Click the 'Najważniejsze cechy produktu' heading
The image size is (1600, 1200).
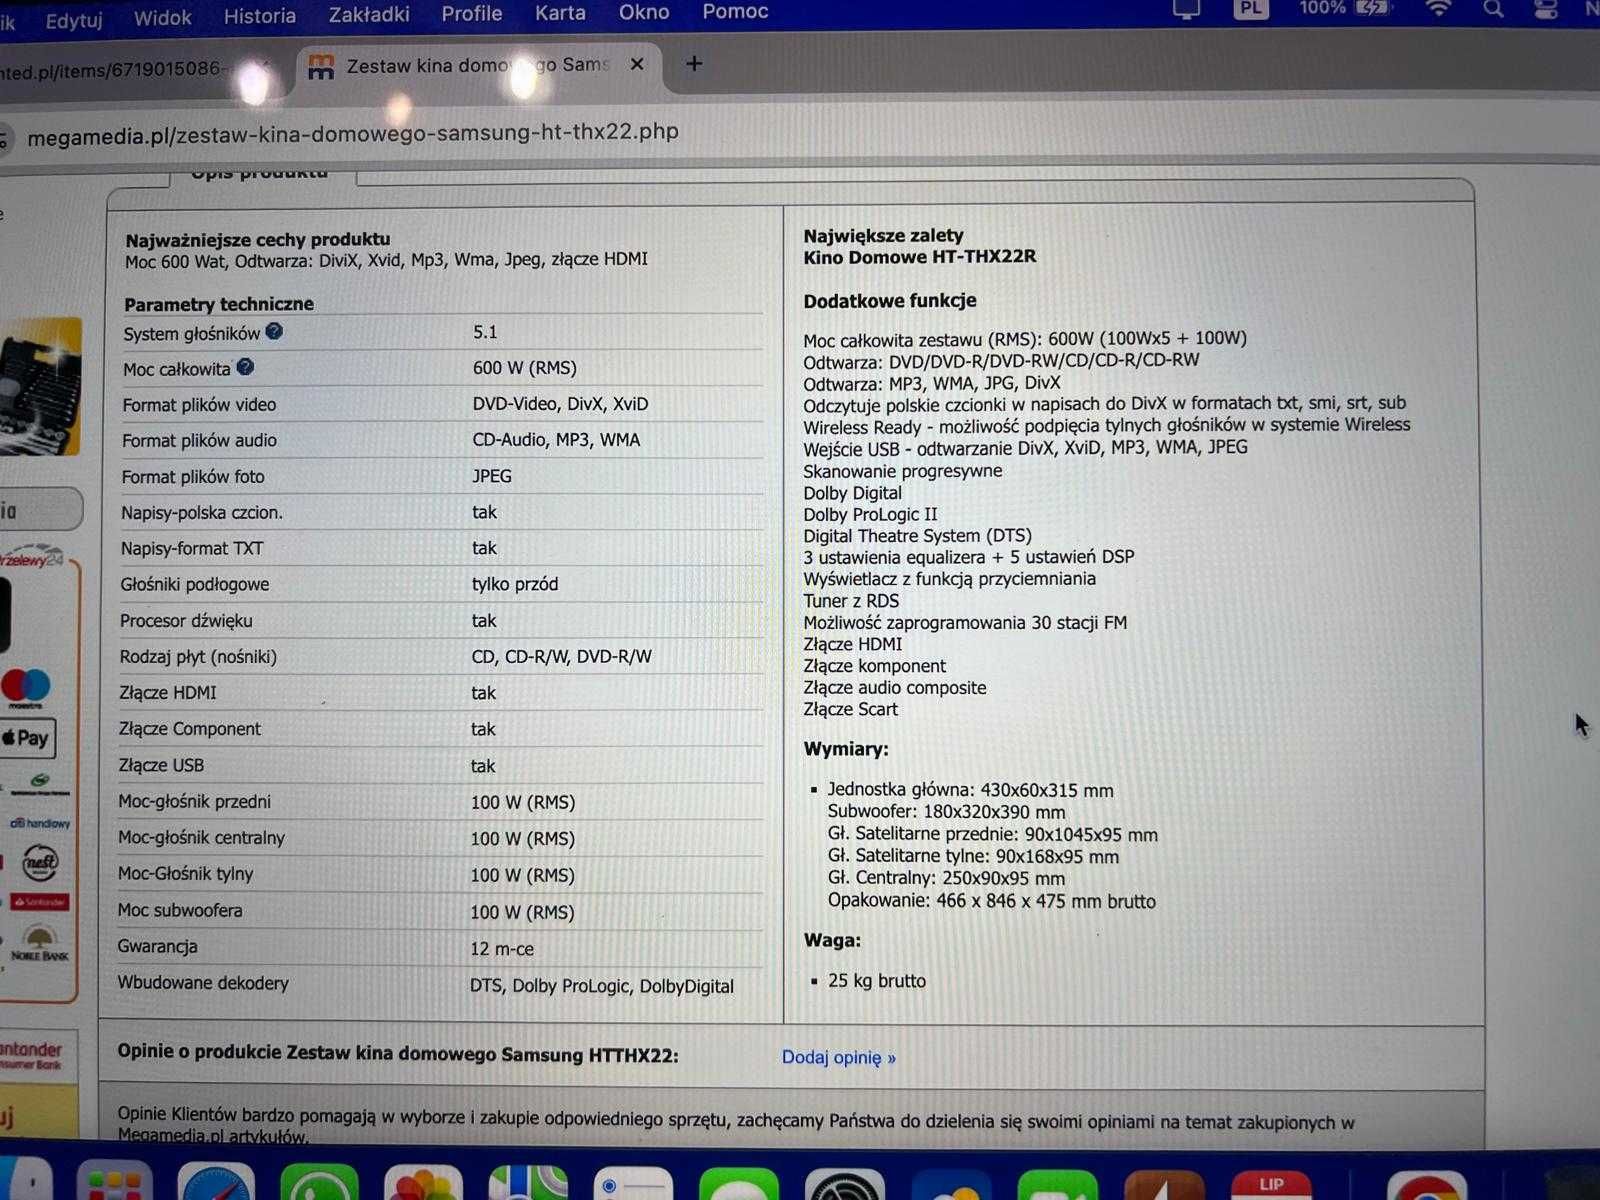[257, 239]
